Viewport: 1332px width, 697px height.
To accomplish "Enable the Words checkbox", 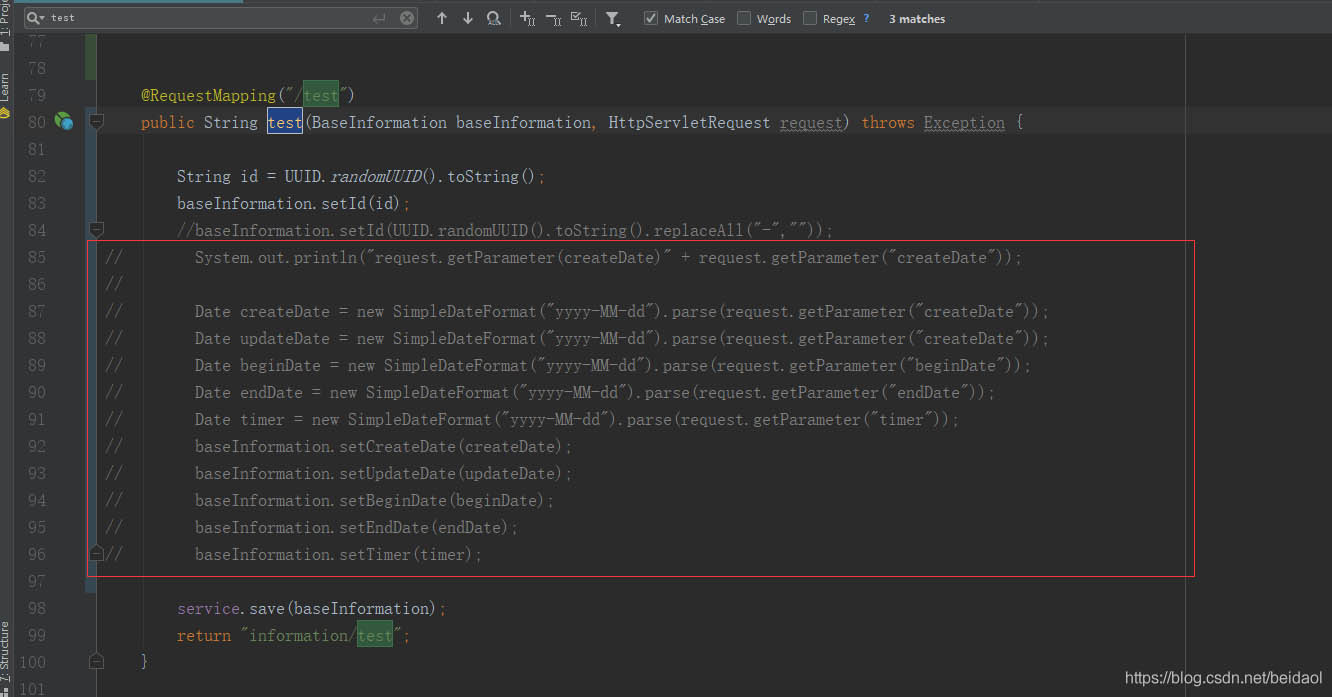I will point(744,18).
